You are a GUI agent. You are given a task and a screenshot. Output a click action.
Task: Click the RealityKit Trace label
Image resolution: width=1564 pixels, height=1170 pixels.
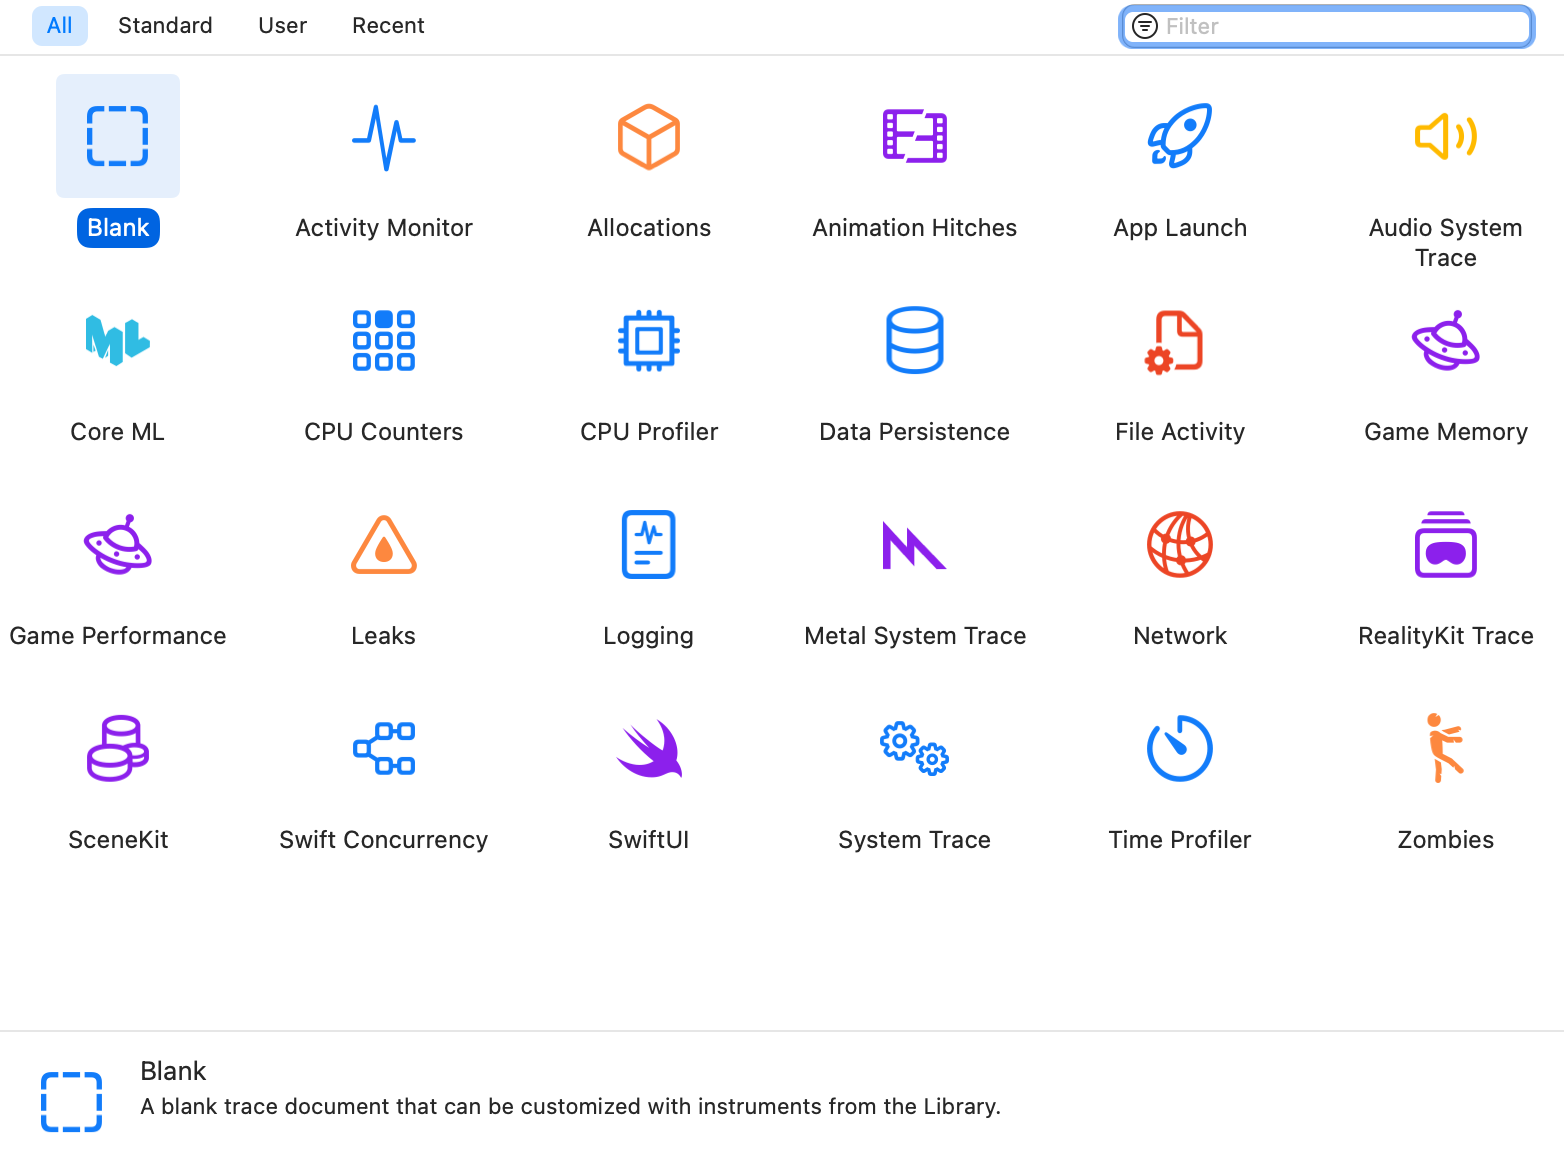1446,636
